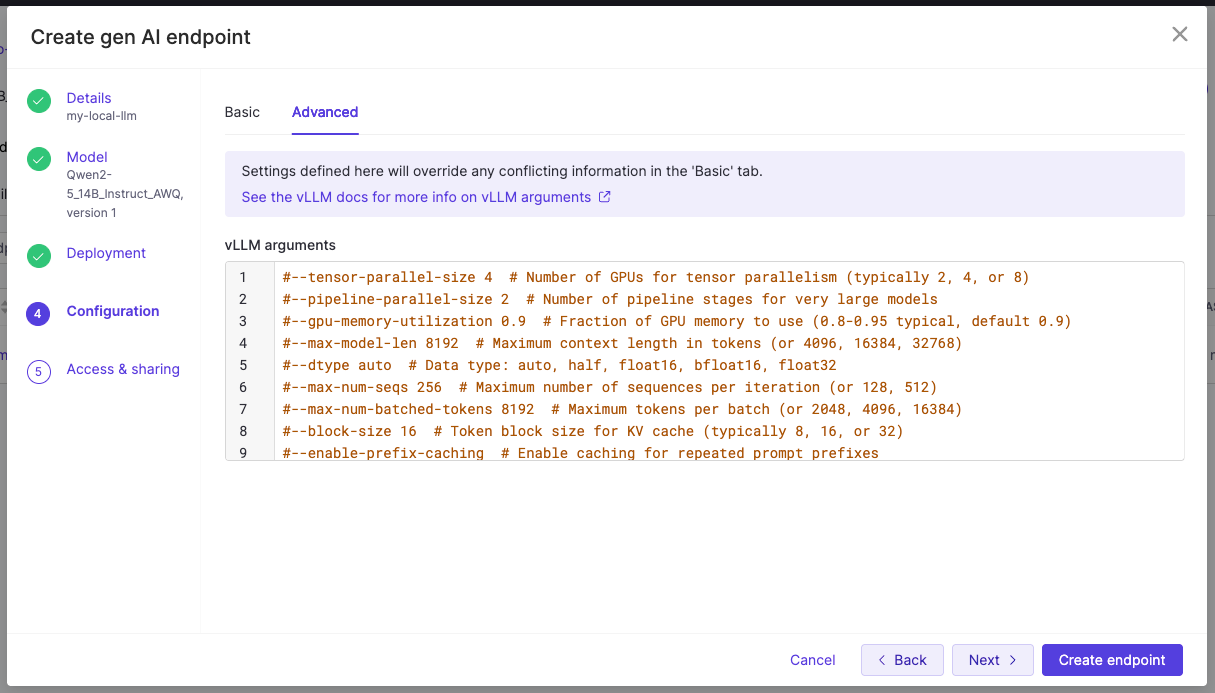Image resolution: width=1215 pixels, height=693 pixels.
Task: Open the Access & sharing step
Action: 123,369
